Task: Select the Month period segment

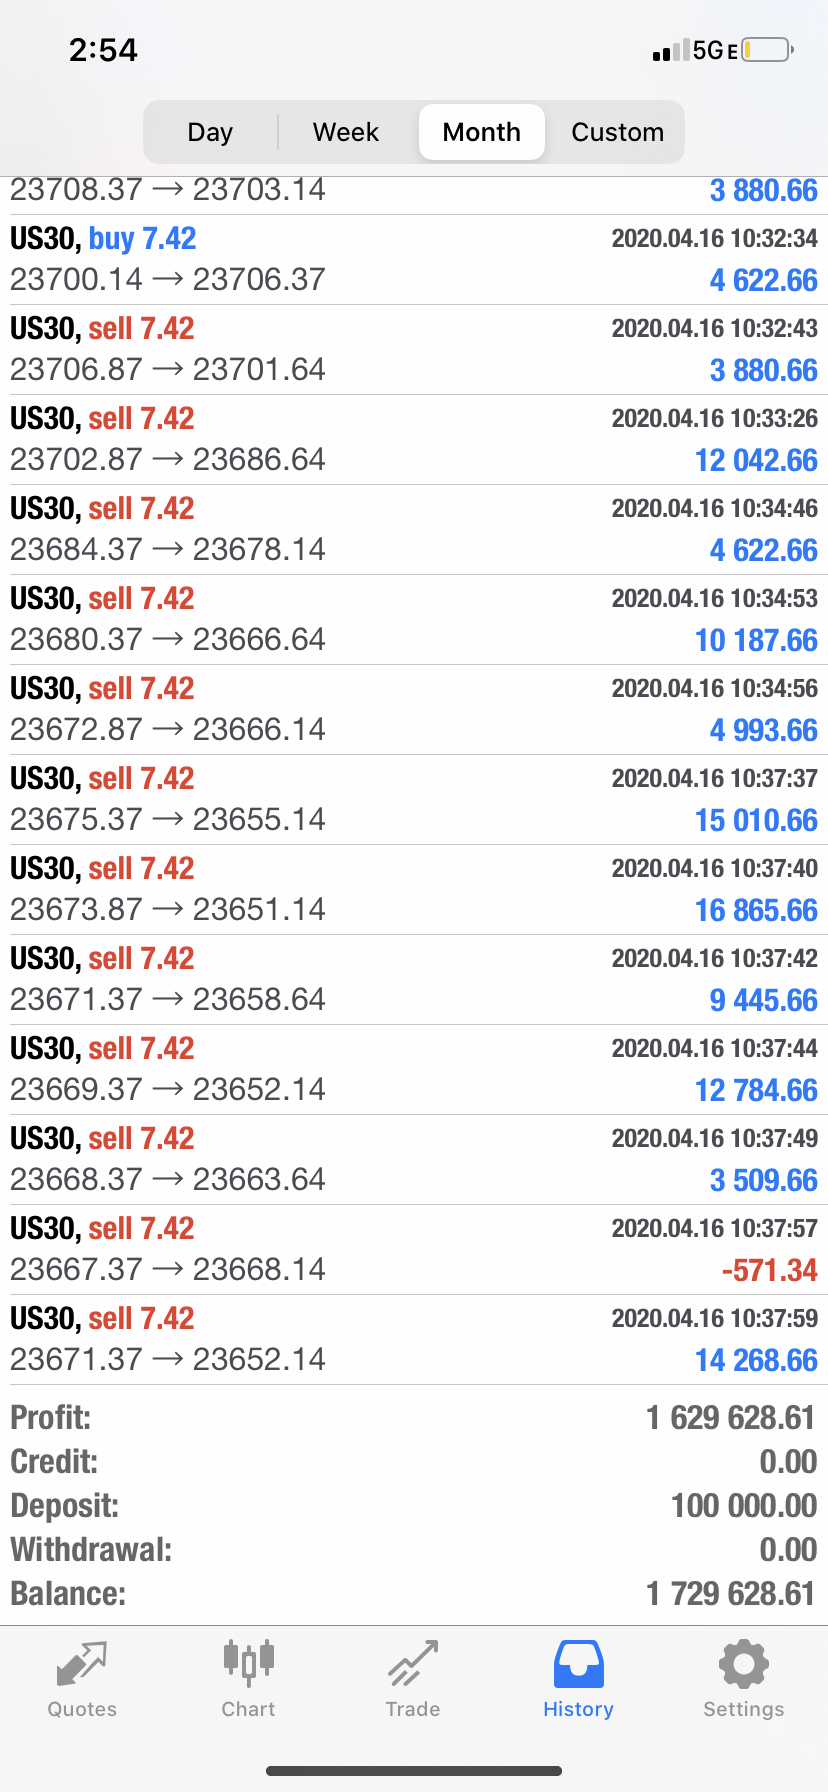Action: pyautogui.click(x=482, y=132)
